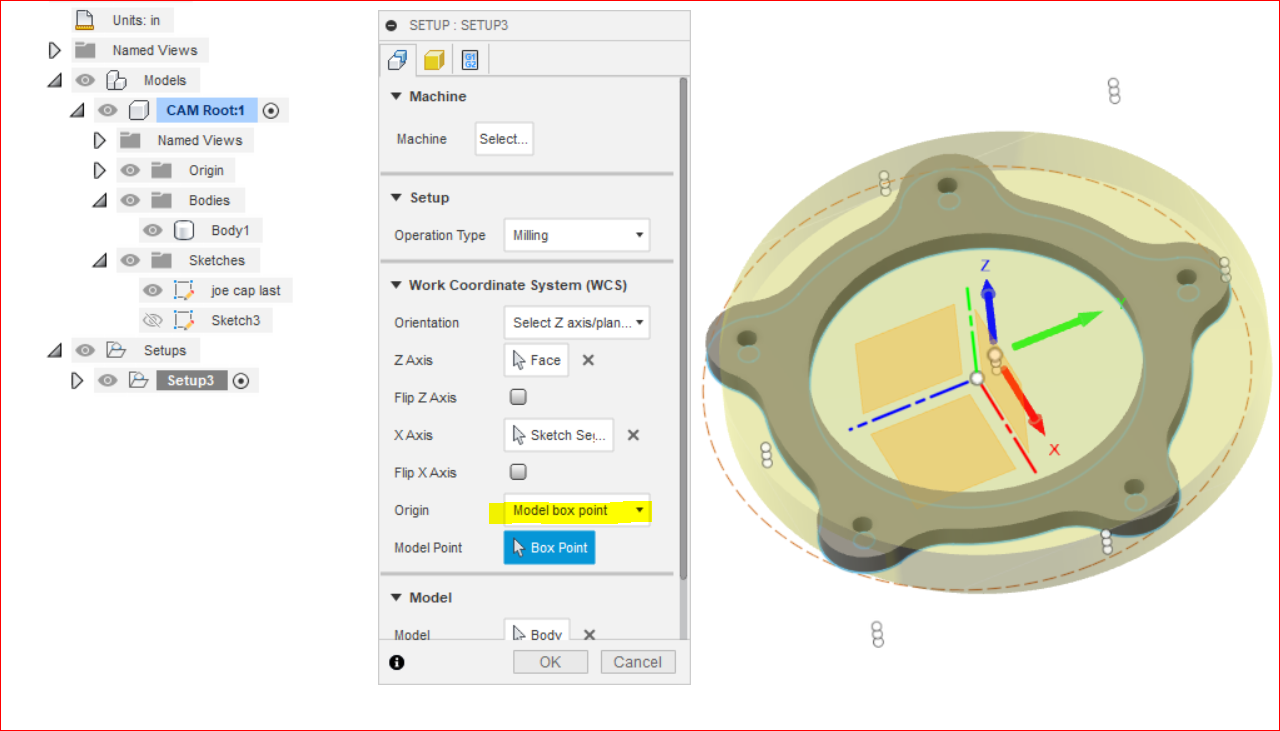Clear the X Axis sketch selection
The width and height of the screenshot is (1280, 731).
click(633, 435)
